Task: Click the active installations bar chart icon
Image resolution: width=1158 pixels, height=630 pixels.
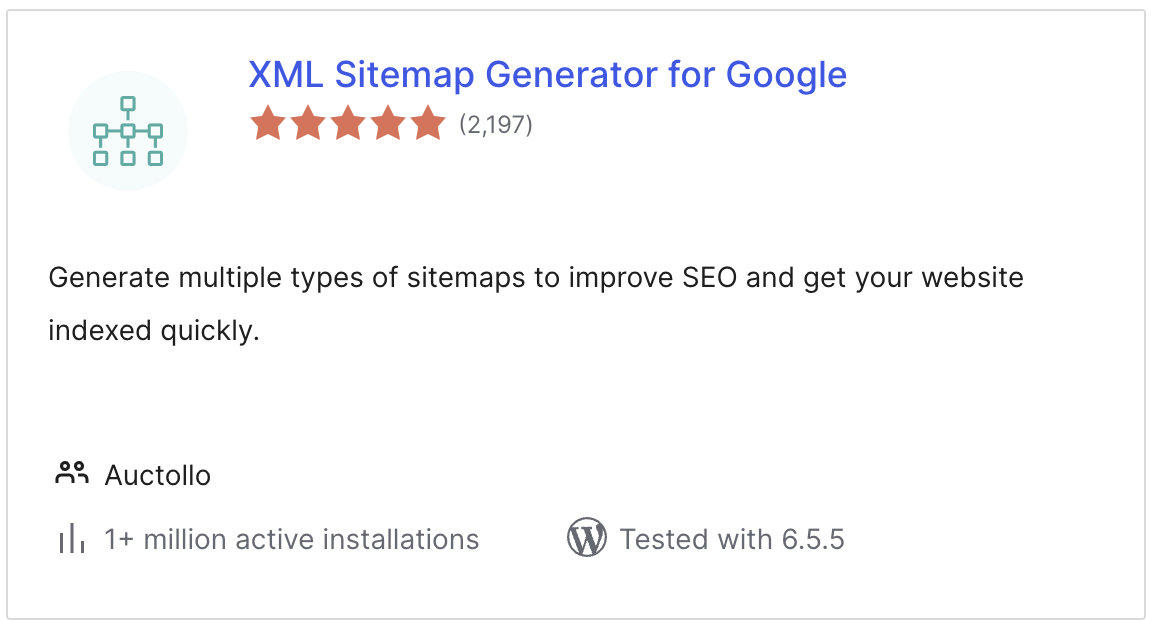Action: click(70, 538)
